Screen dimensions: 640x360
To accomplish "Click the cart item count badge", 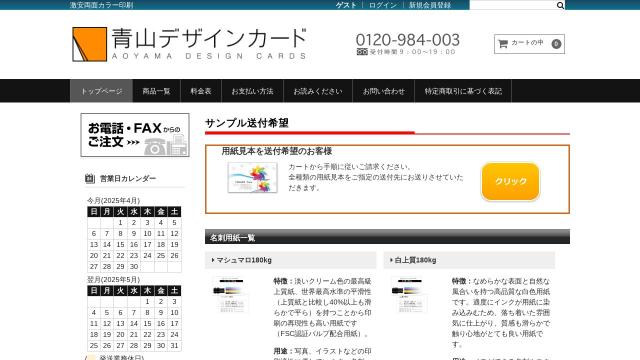I will click(x=556, y=44).
